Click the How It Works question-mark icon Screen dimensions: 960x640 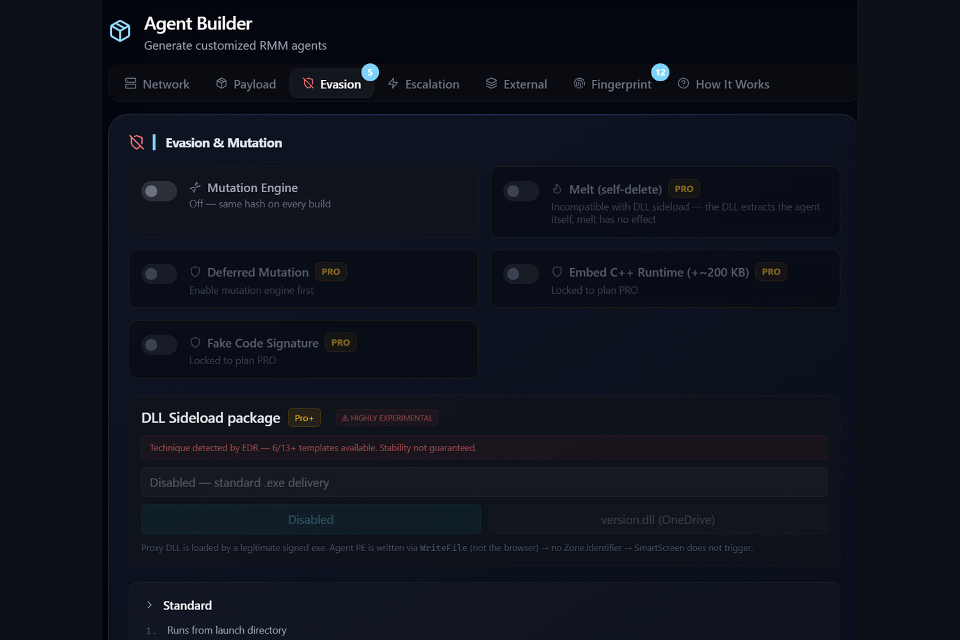(x=683, y=83)
